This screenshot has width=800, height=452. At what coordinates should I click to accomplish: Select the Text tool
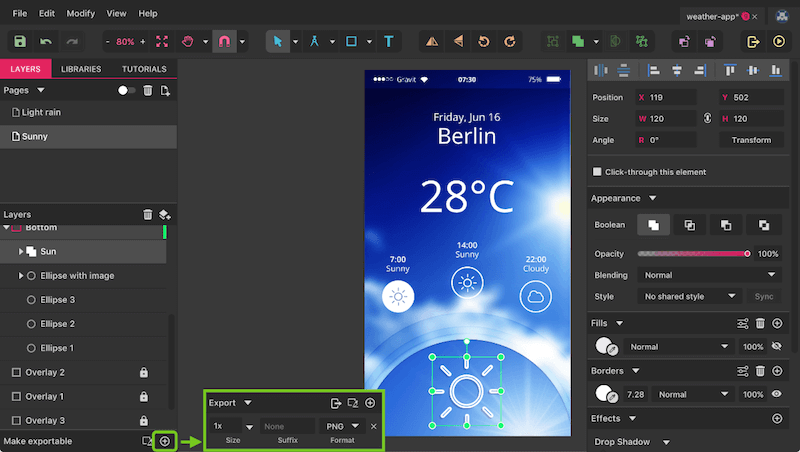388,42
